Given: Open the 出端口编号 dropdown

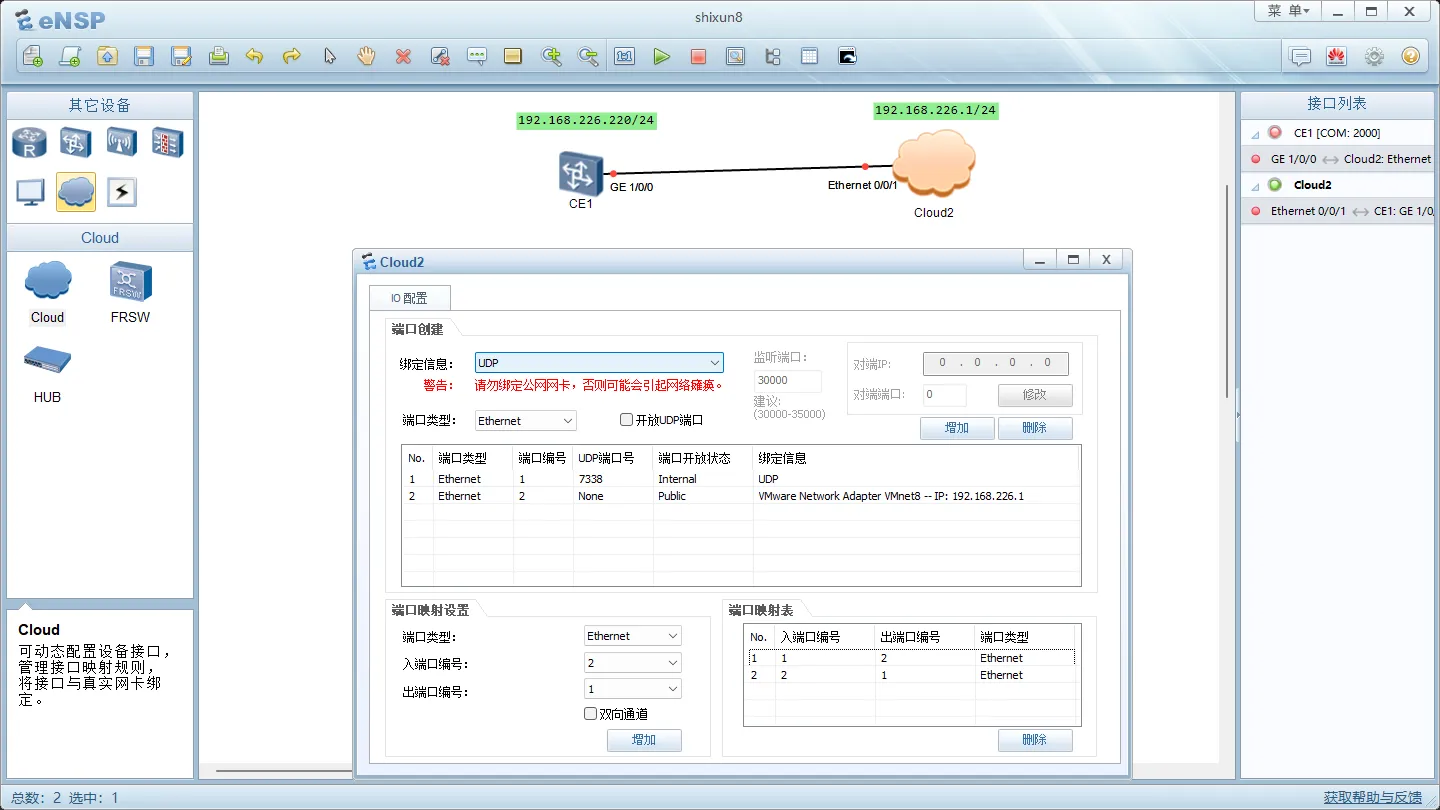Looking at the screenshot, I should click(x=633, y=689).
